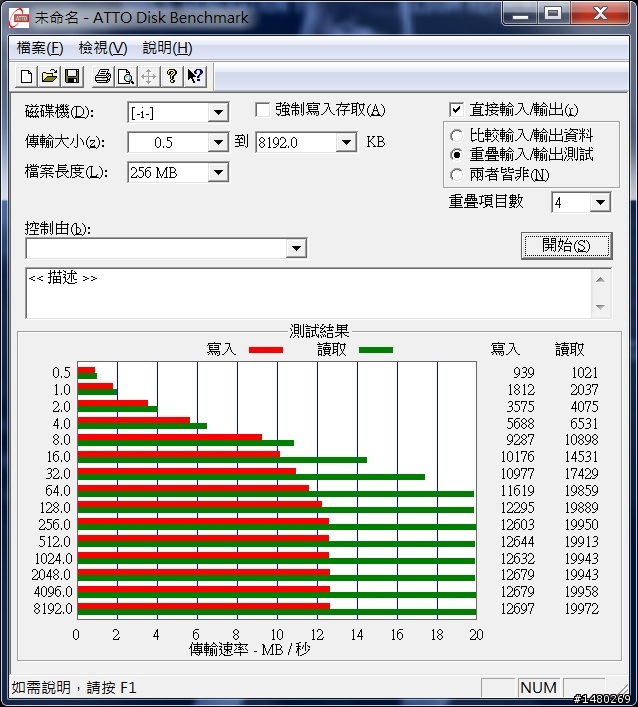Click the question mark About icon
638x707 pixels.
(171, 76)
